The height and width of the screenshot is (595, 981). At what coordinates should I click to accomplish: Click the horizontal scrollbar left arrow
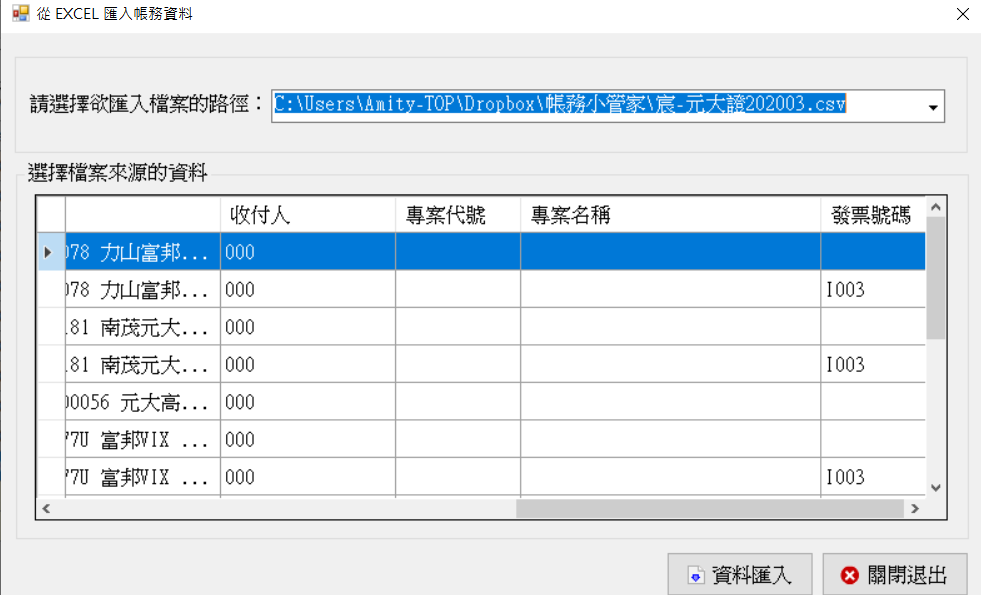click(x=46, y=509)
